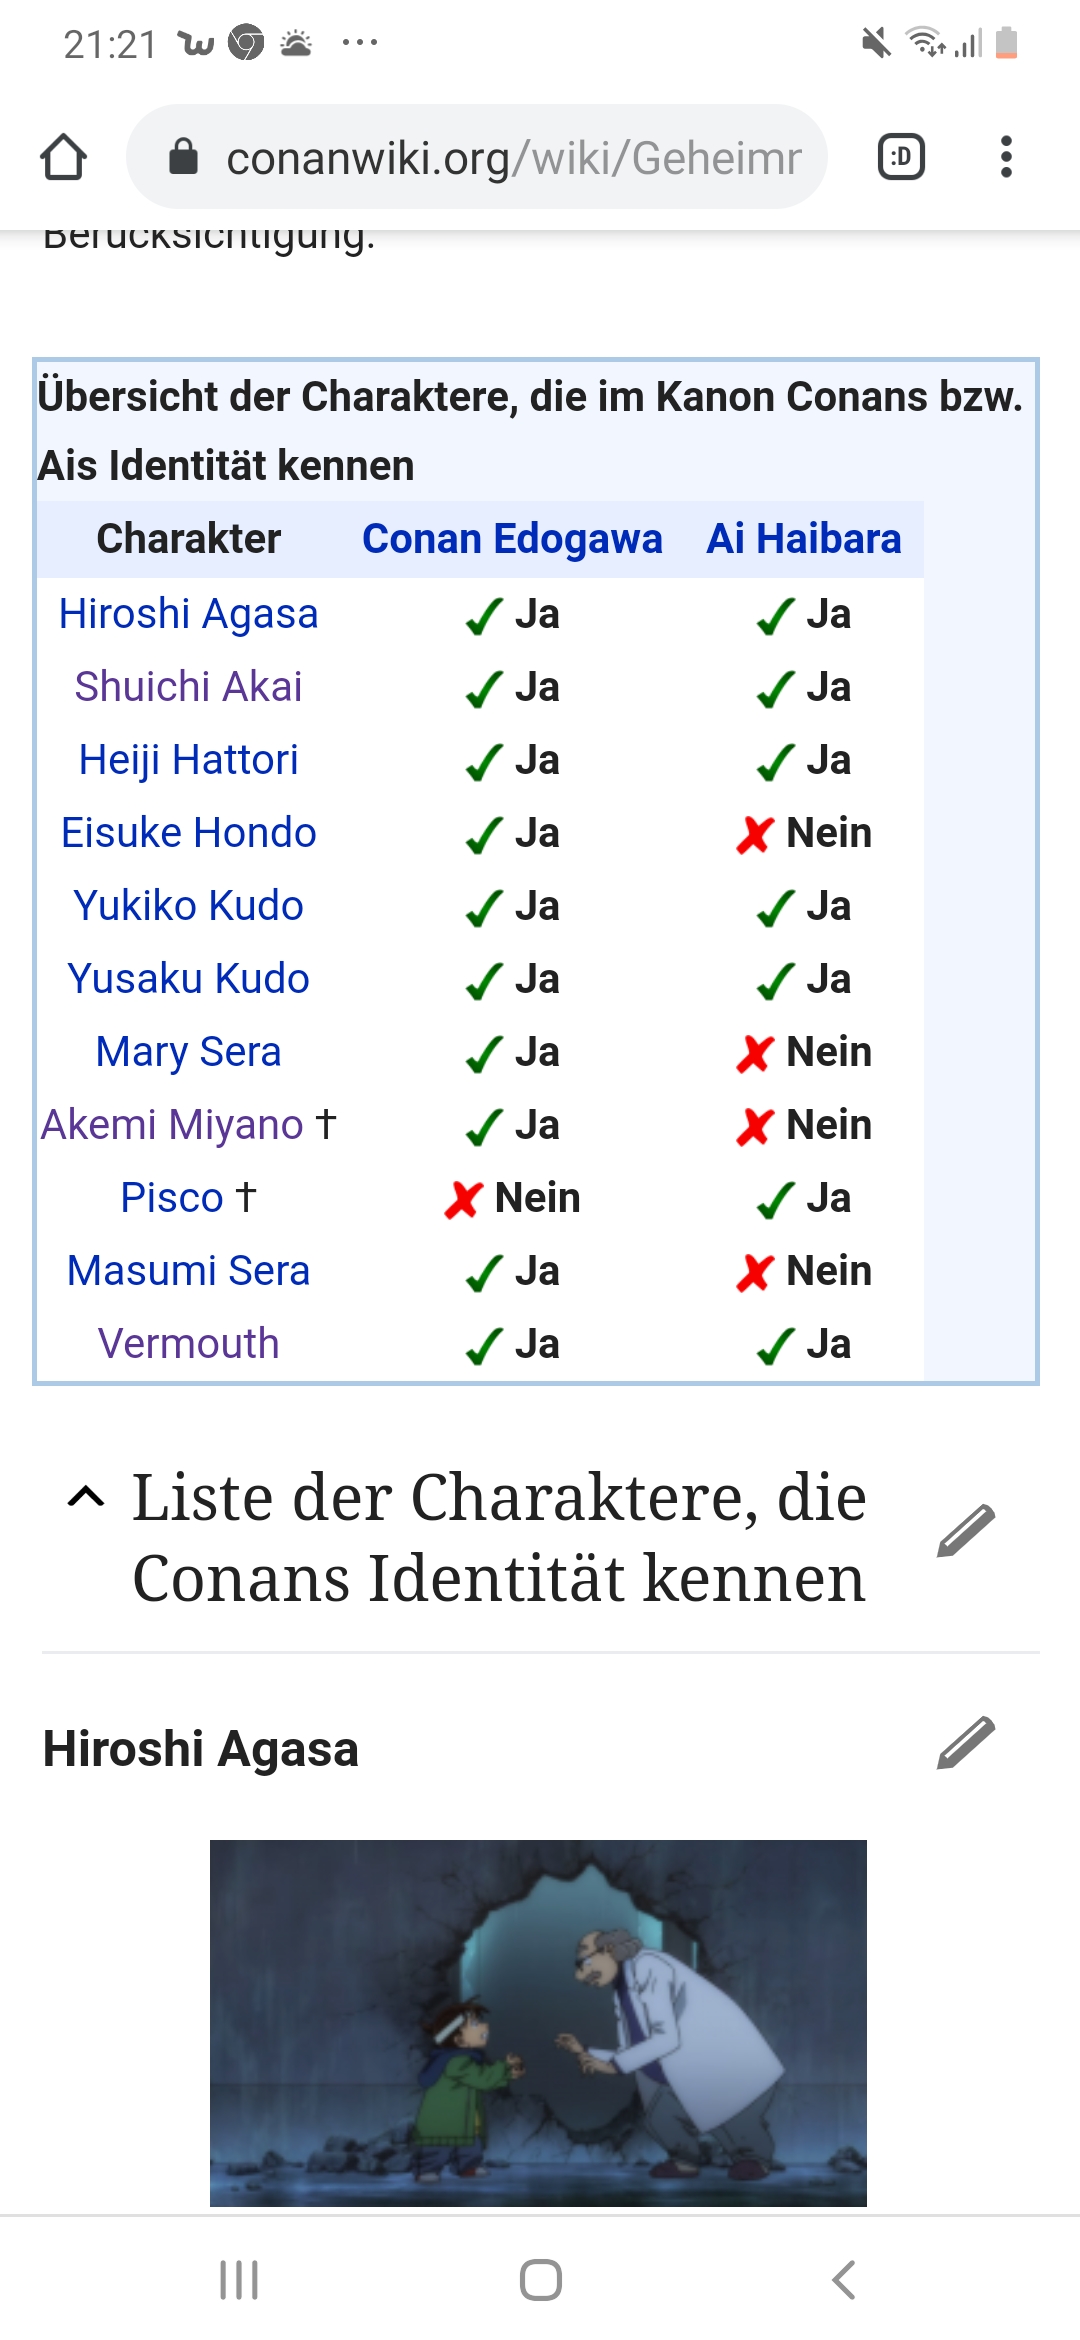This screenshot has width=1080, height=2340.
Task: Follow the Eisuke Hondo link
Action: coord(188,833)
